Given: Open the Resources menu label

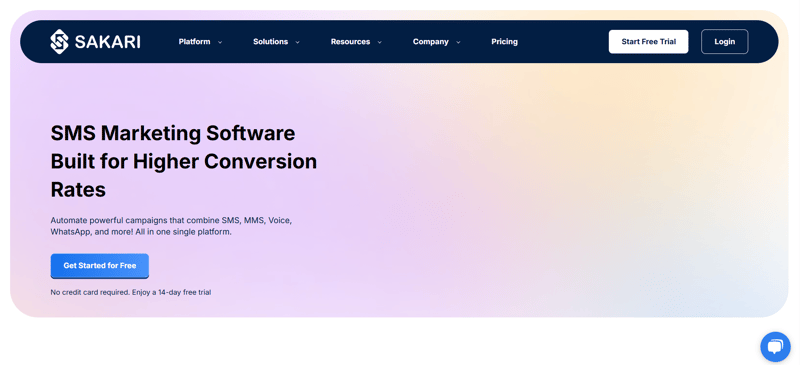Looking at the screenshot, I should [351, 42].
